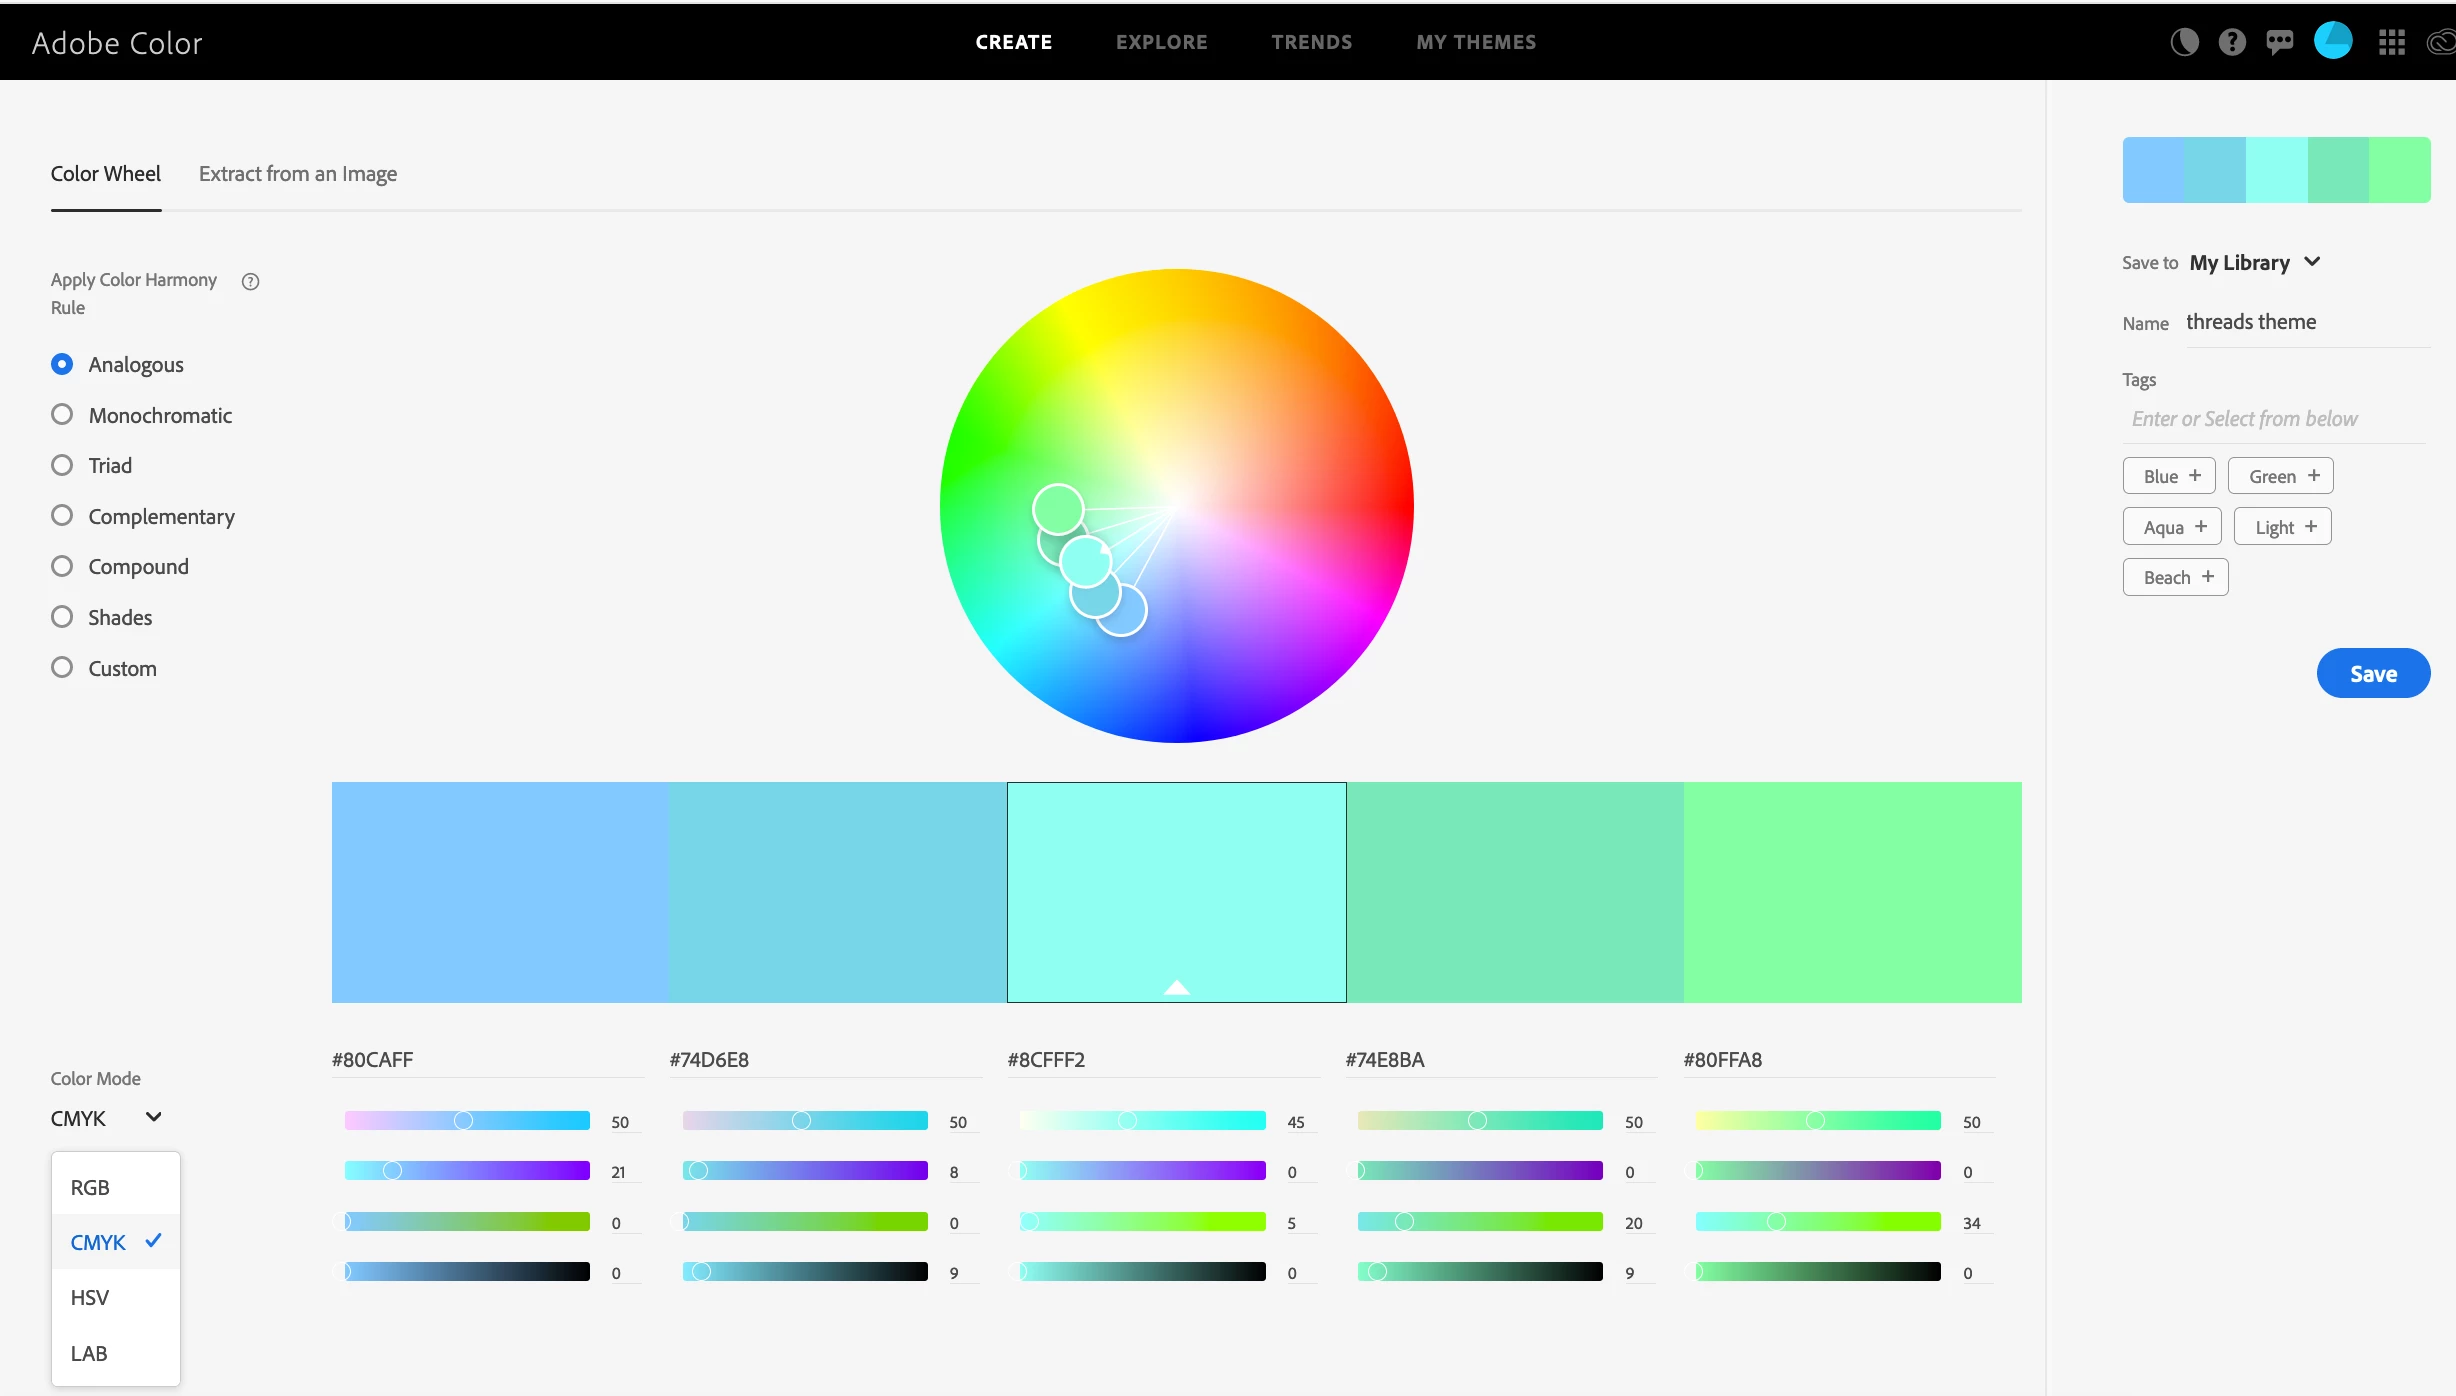Image resolution: width=2456 pixels, height=1396 pixels.
Task: Open the Adobe apps grid icon
Action: [2392, 42]
